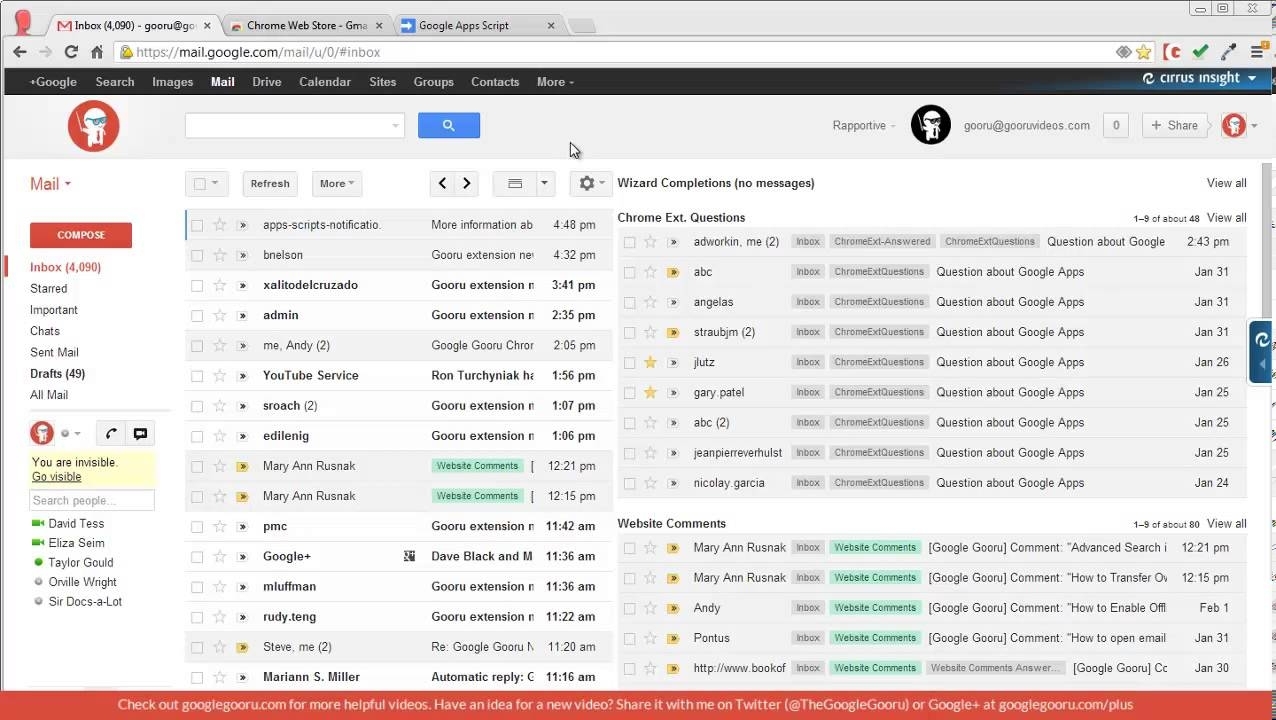Image resolution: width=1276 pixels, height=720 pixels.
Task: Select the YouTube Service message checkbox
Action: point(197,376)
